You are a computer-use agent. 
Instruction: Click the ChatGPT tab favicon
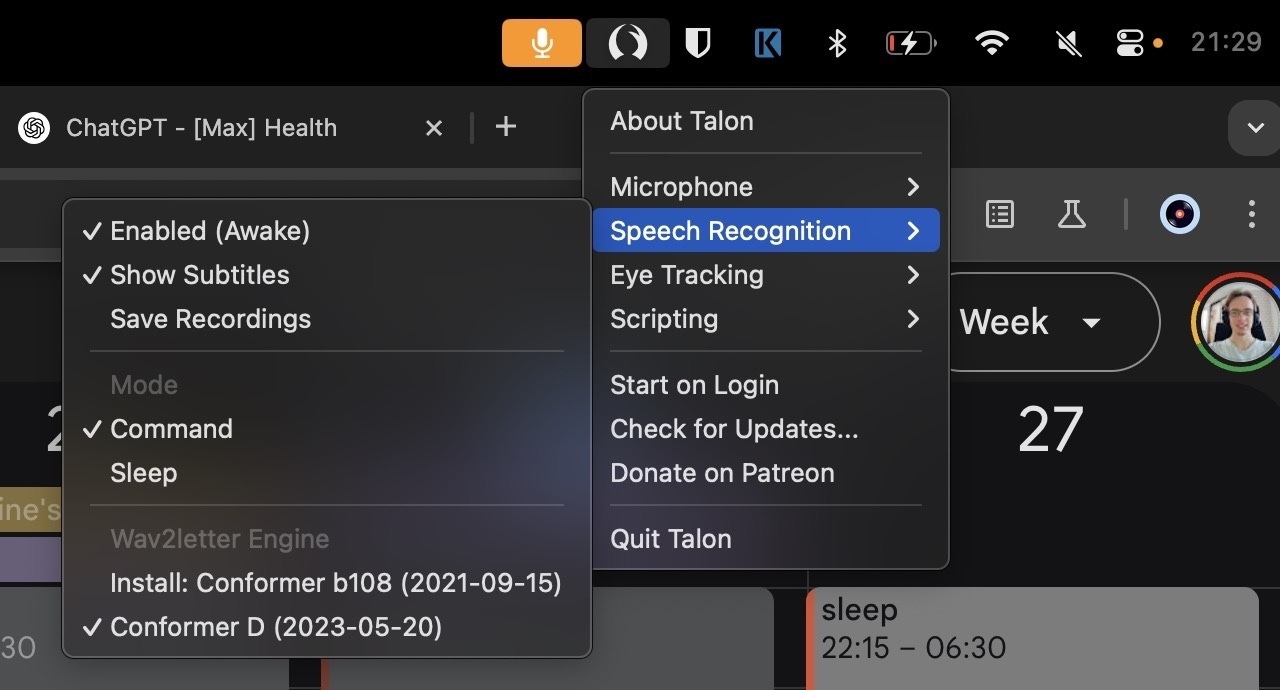pos(34,128)
